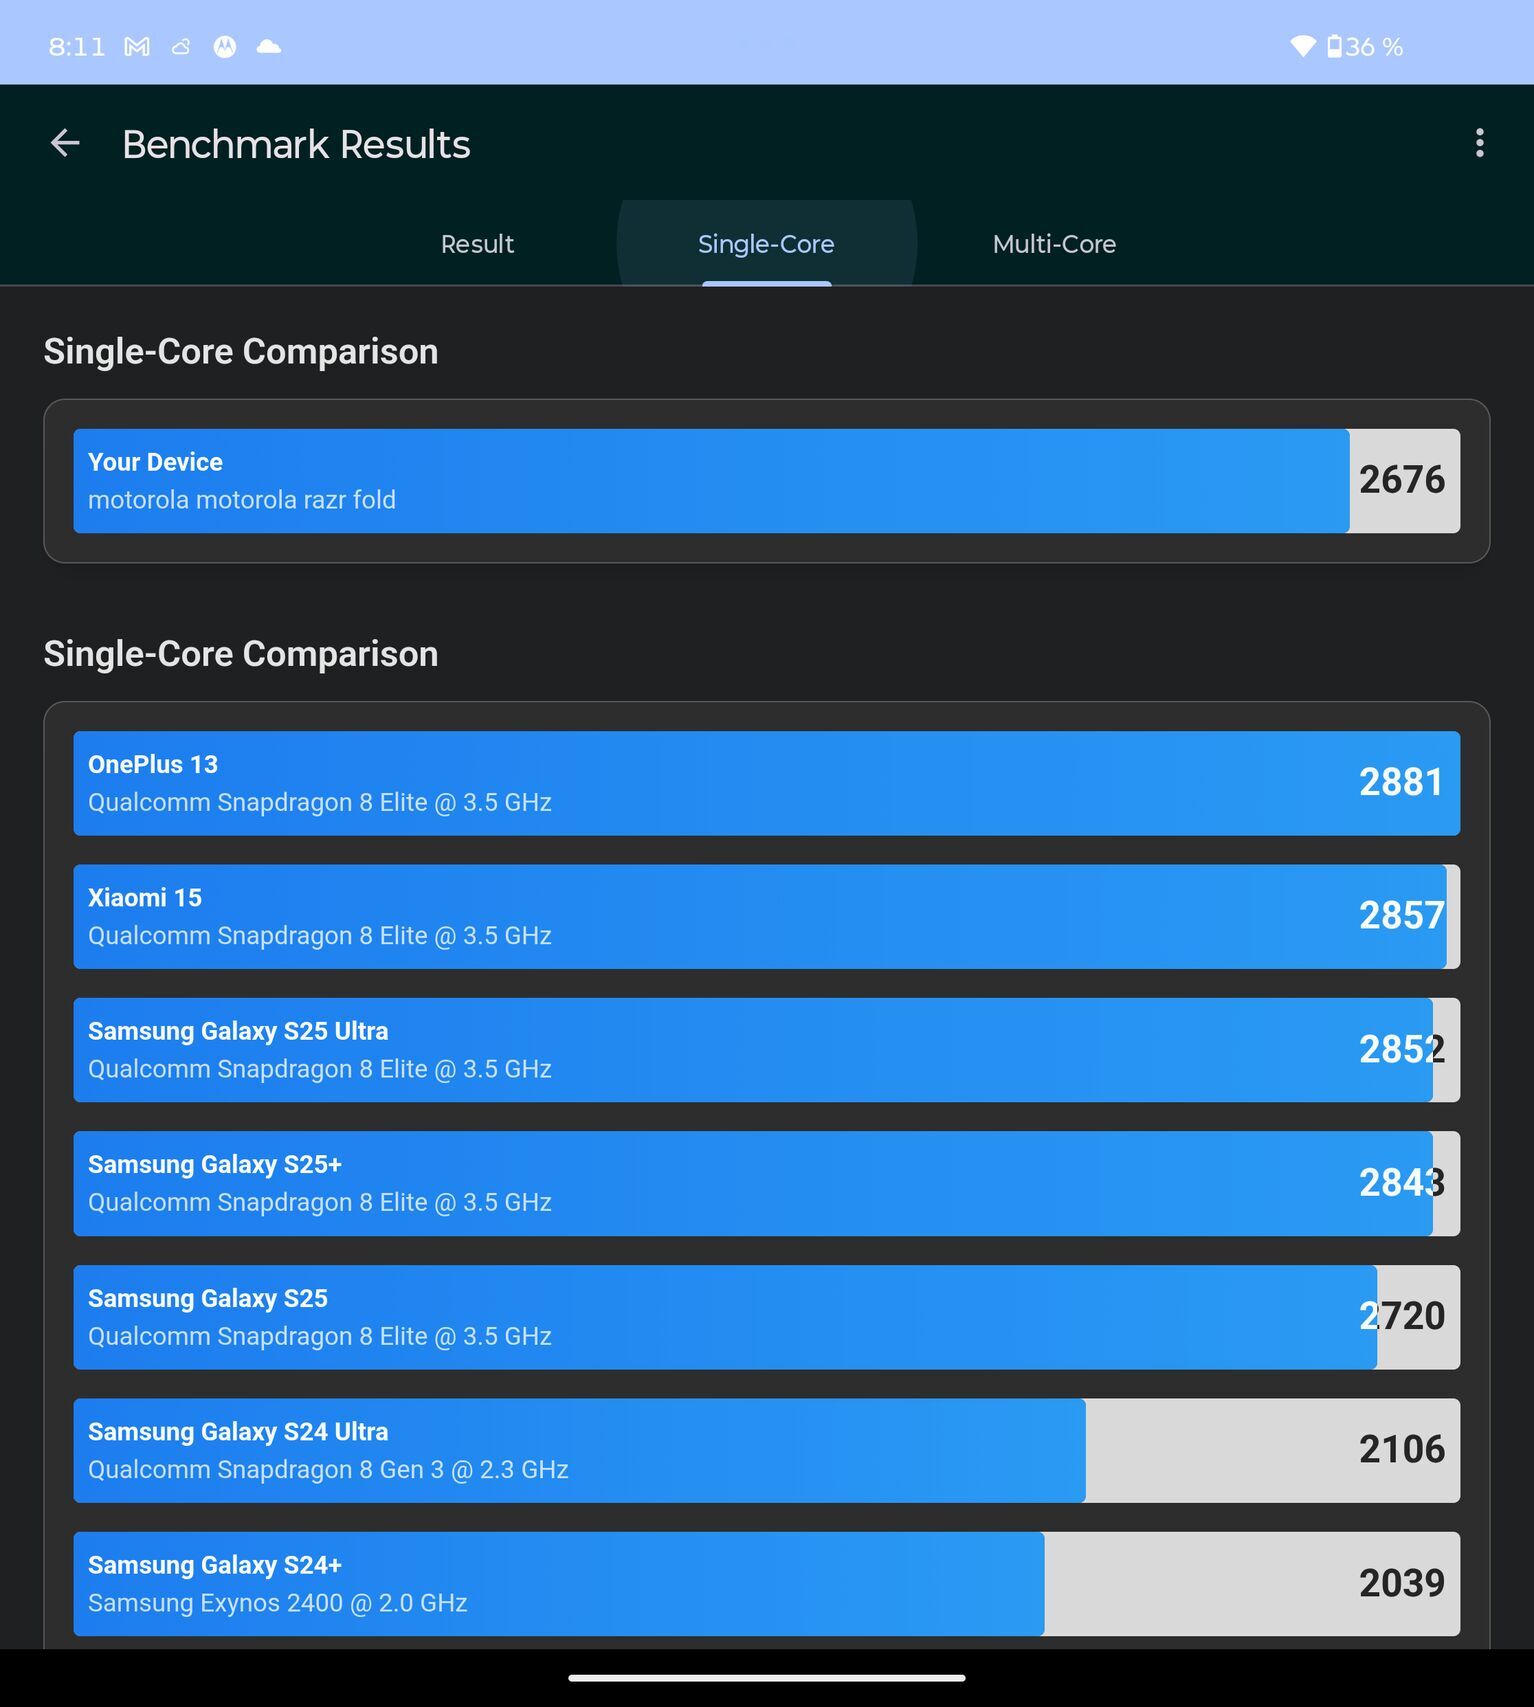Tap the home gesture navigation bar
The width and height of the screenshot is (1534, 1707).
(x=767, y=1678)
